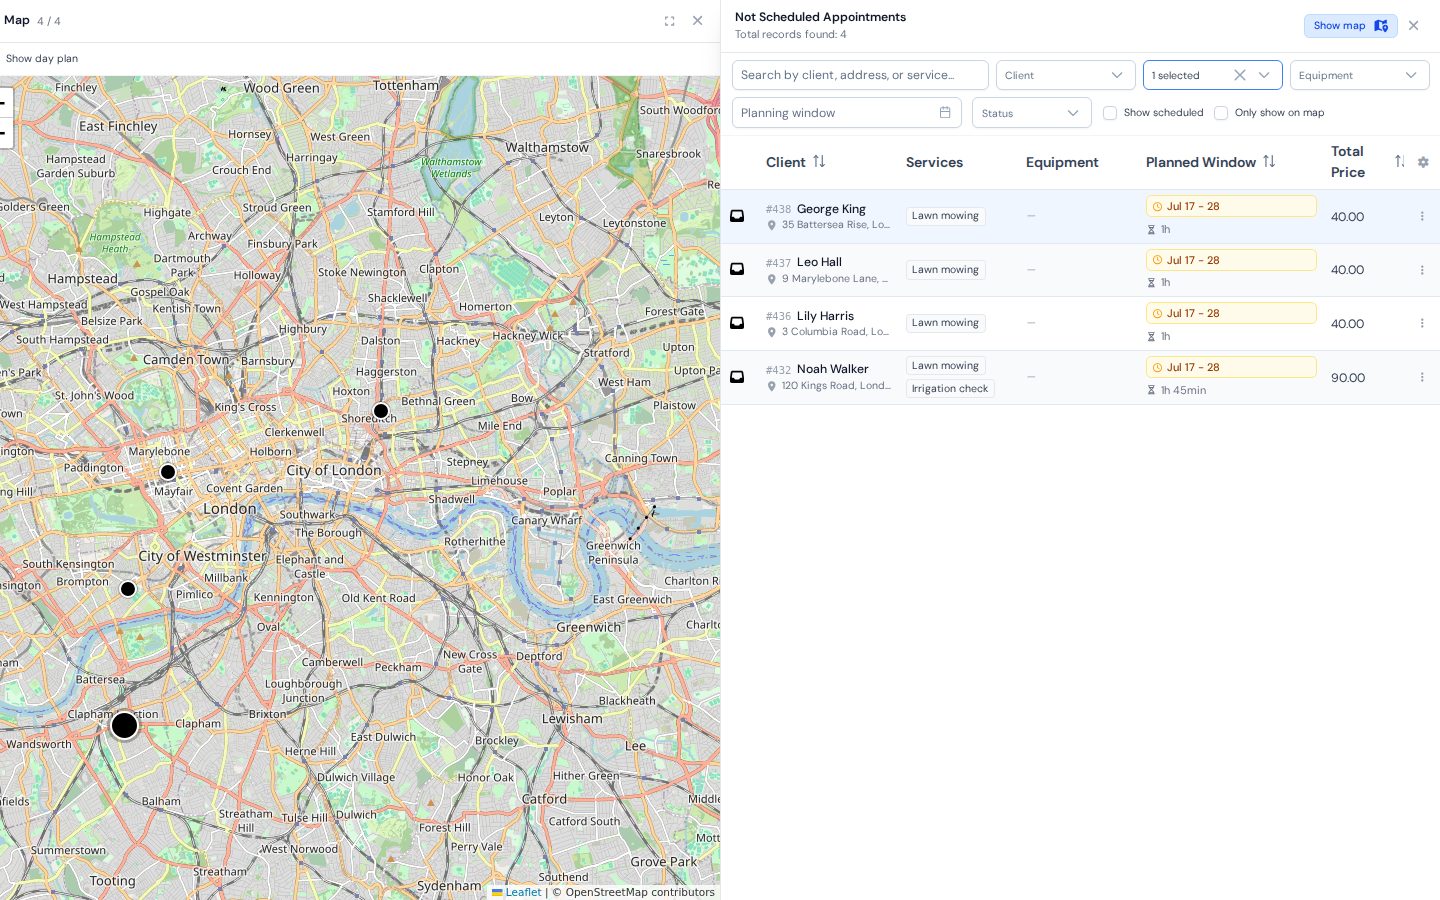The image size is (1440, 900).
Task: Click Jul 17 - 28 window for Leo Hall
Action: [1231, 260]
